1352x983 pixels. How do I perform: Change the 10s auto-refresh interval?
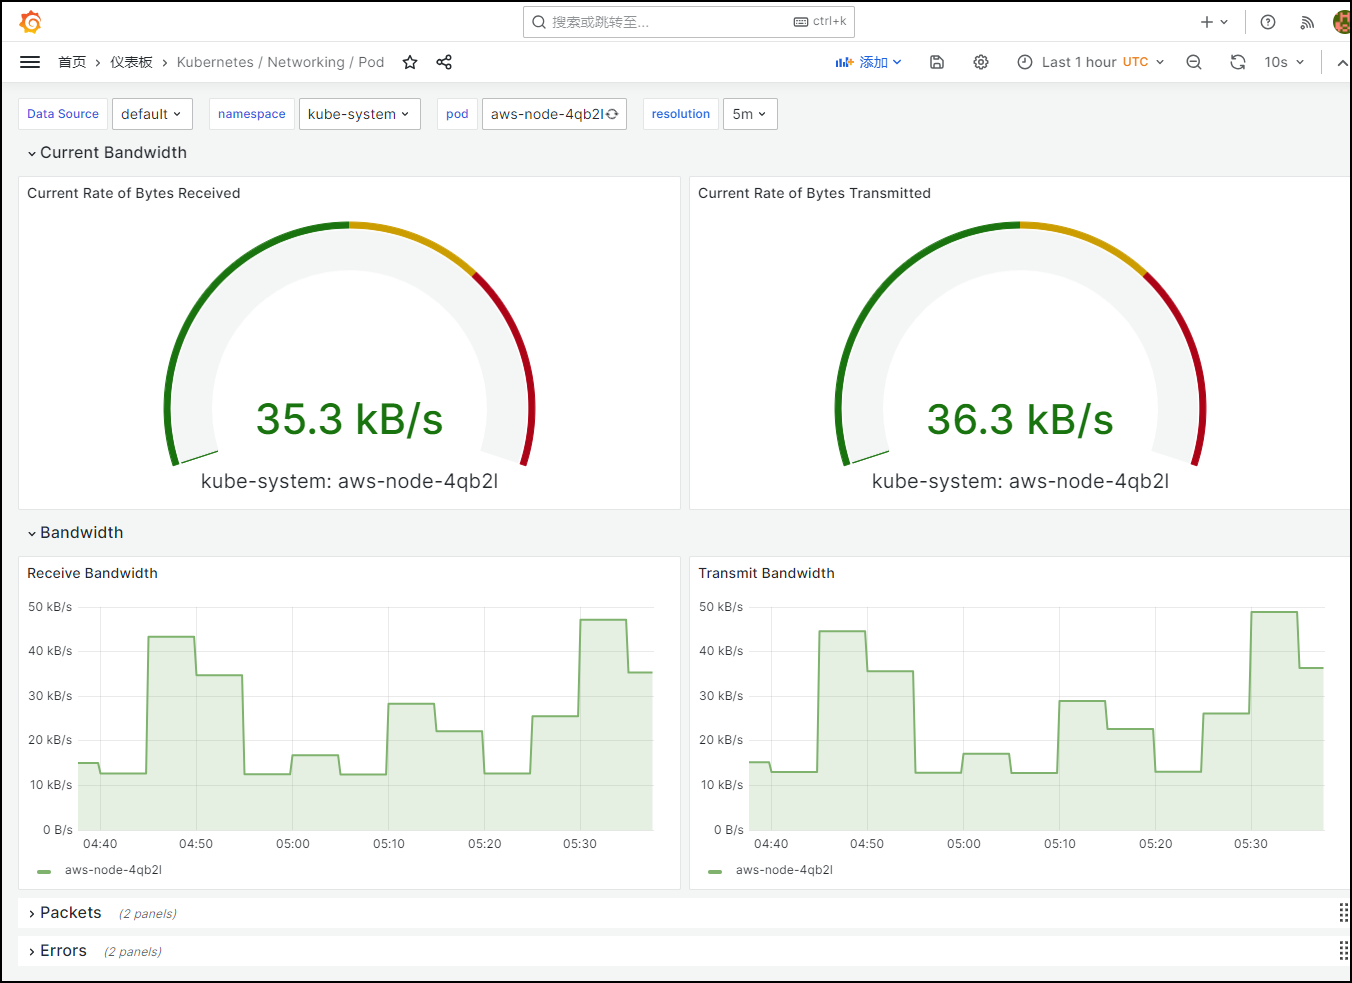pos(1284,62)
